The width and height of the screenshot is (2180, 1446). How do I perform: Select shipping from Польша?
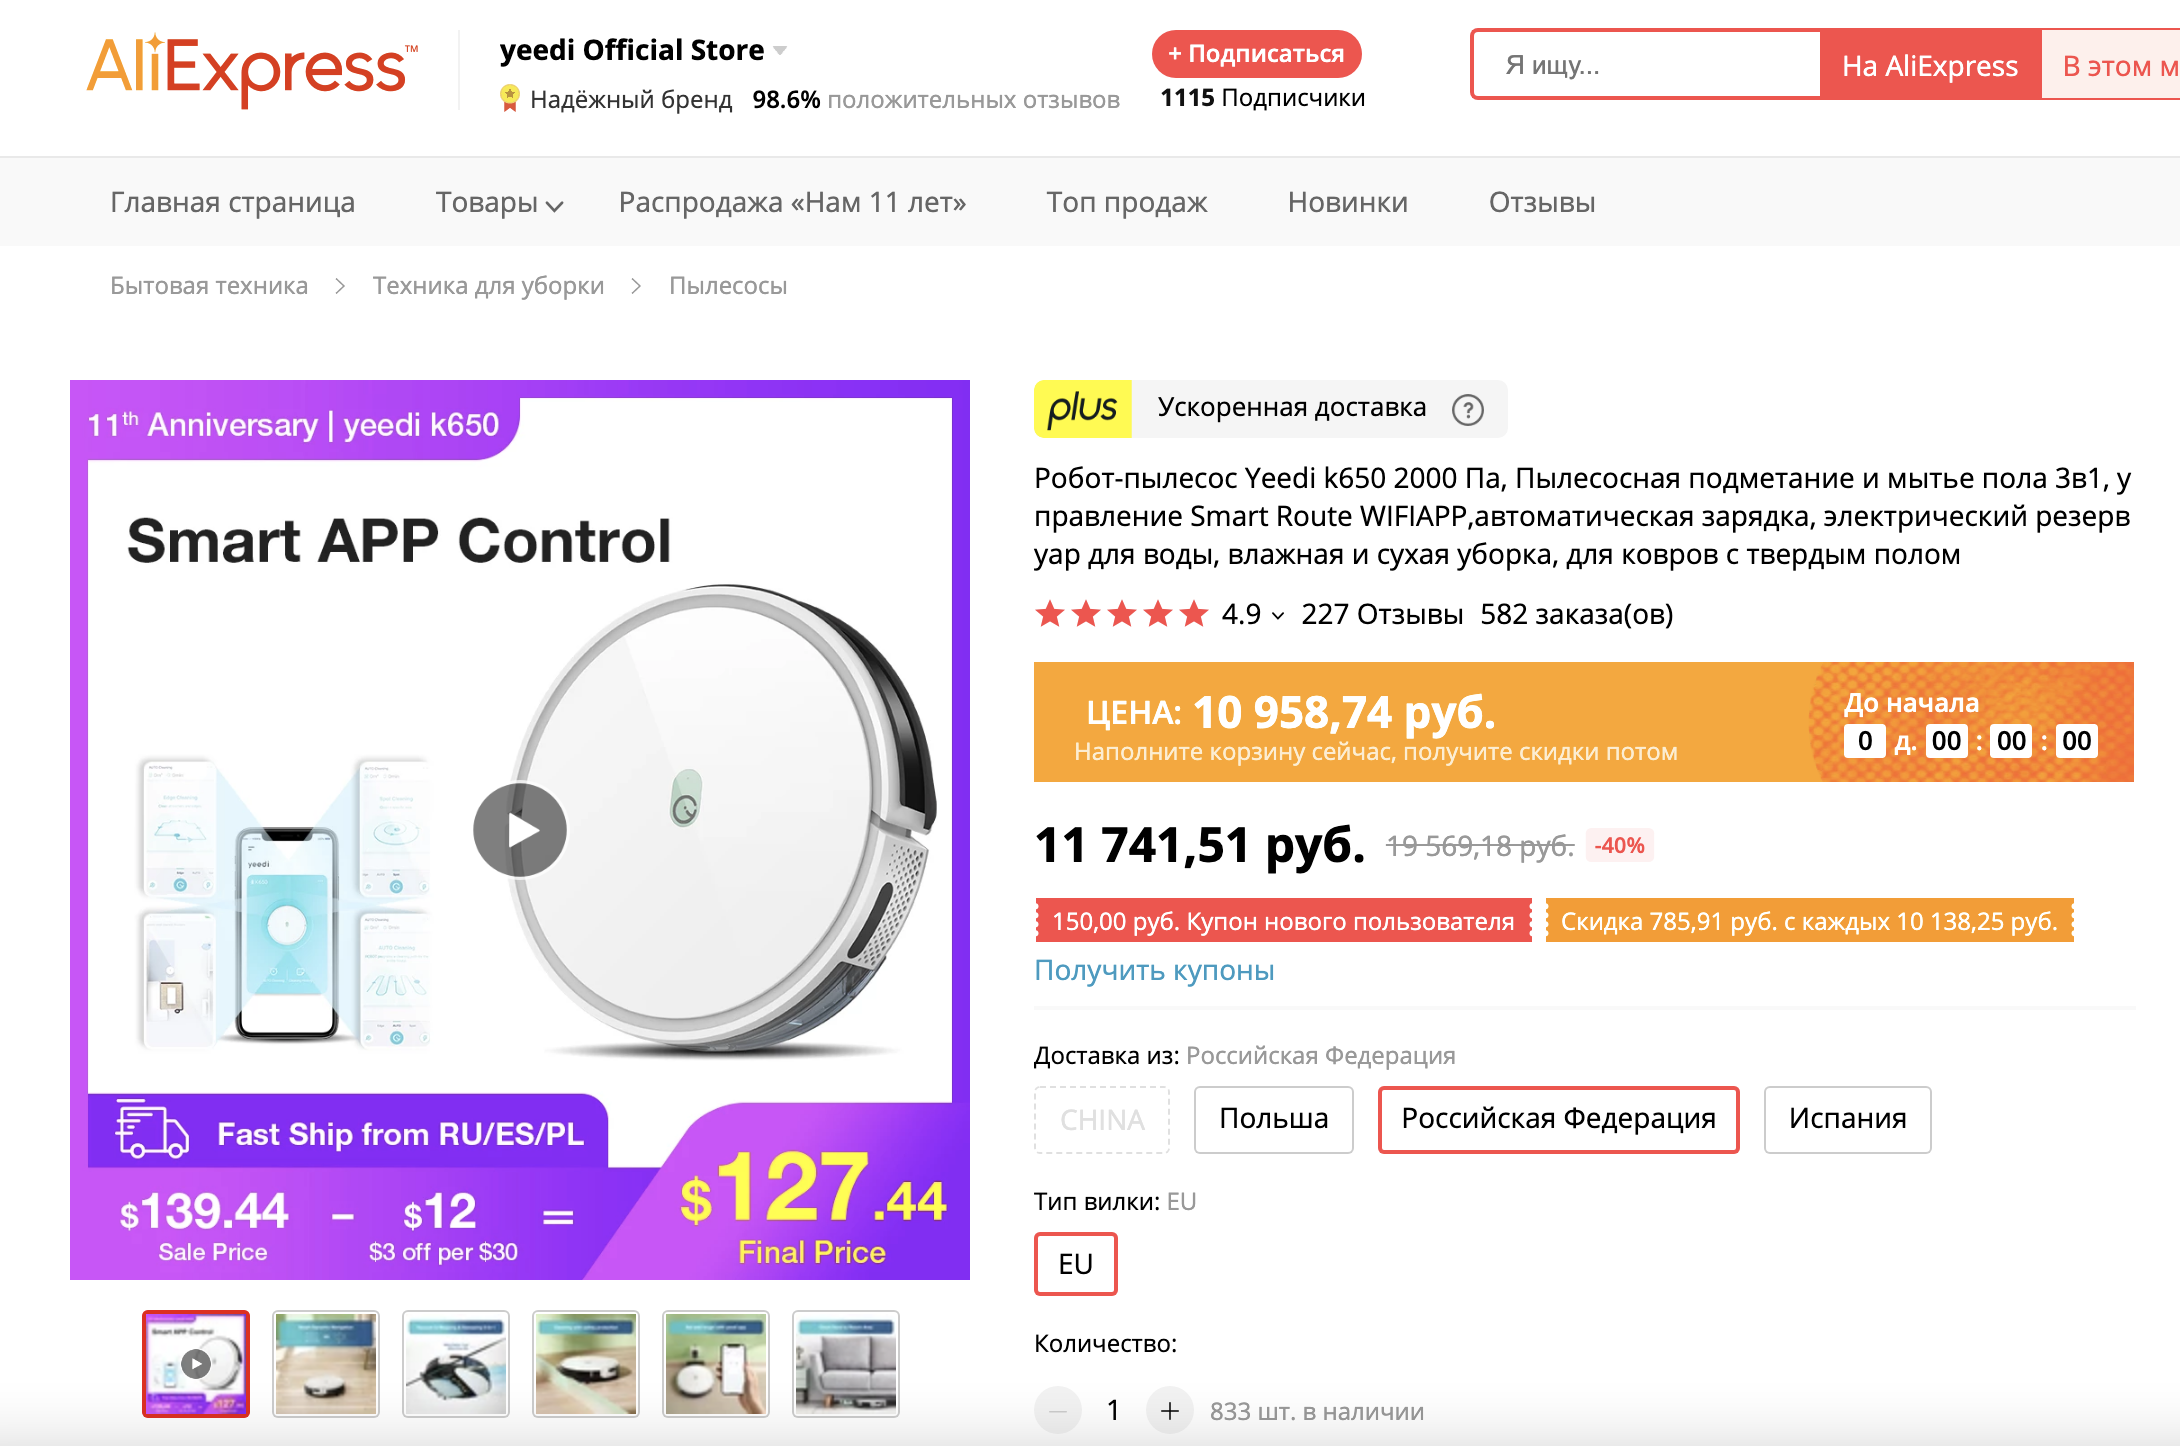1273,1119
